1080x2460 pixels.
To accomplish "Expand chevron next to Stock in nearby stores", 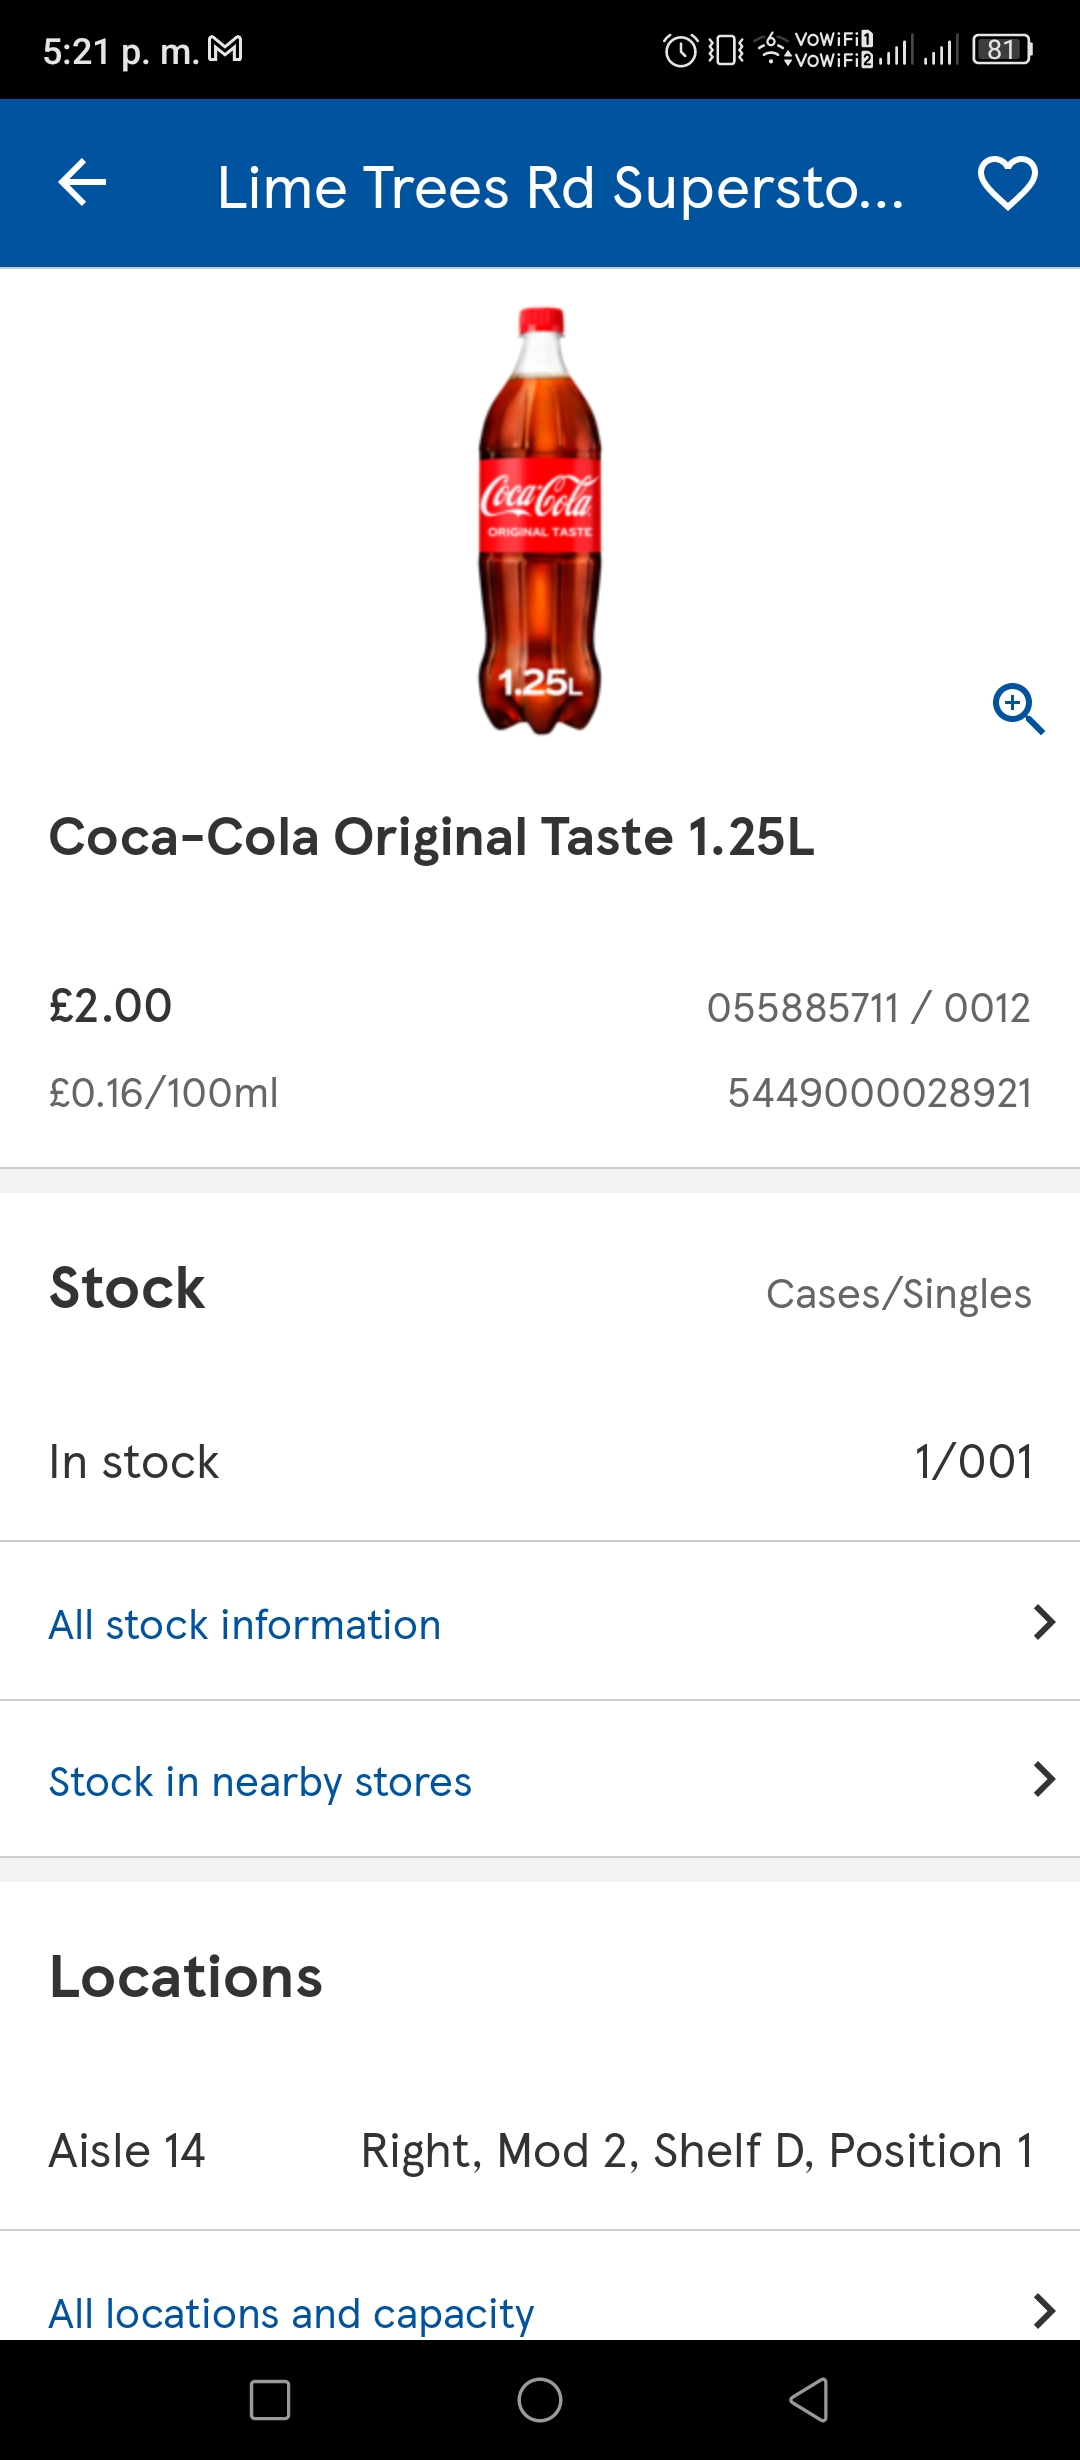I will [1044, 1779].
